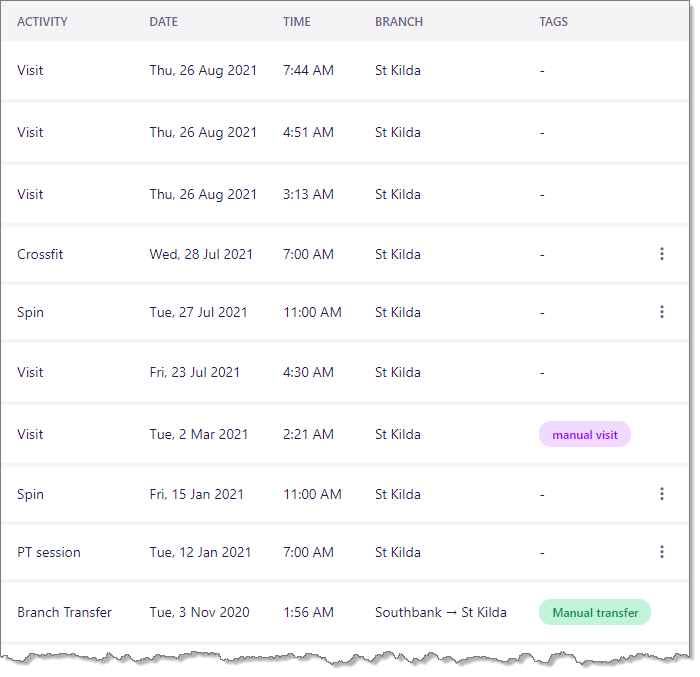Click the BRANCH column header

[x=399, y=21]
